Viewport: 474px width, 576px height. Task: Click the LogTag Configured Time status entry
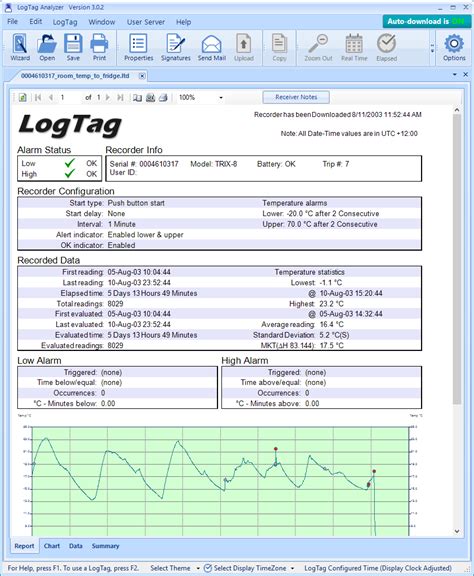coord(378,568)
